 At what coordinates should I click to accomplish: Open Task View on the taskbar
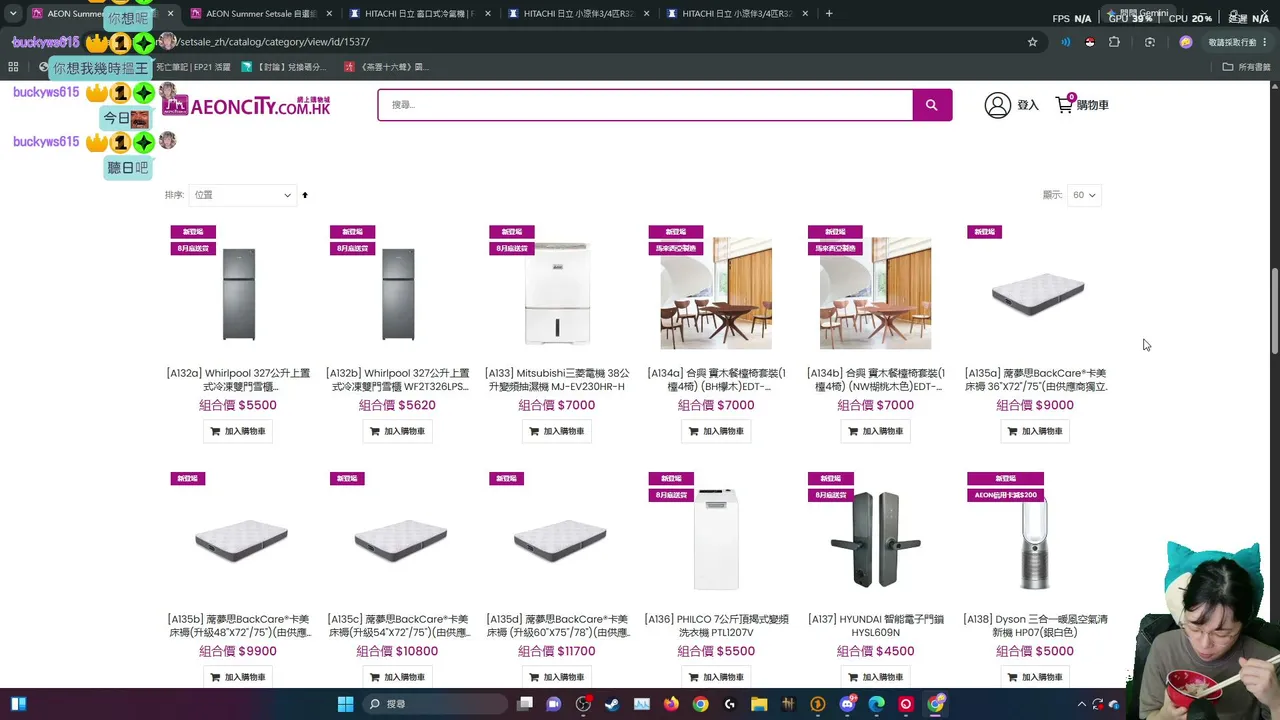525,704
